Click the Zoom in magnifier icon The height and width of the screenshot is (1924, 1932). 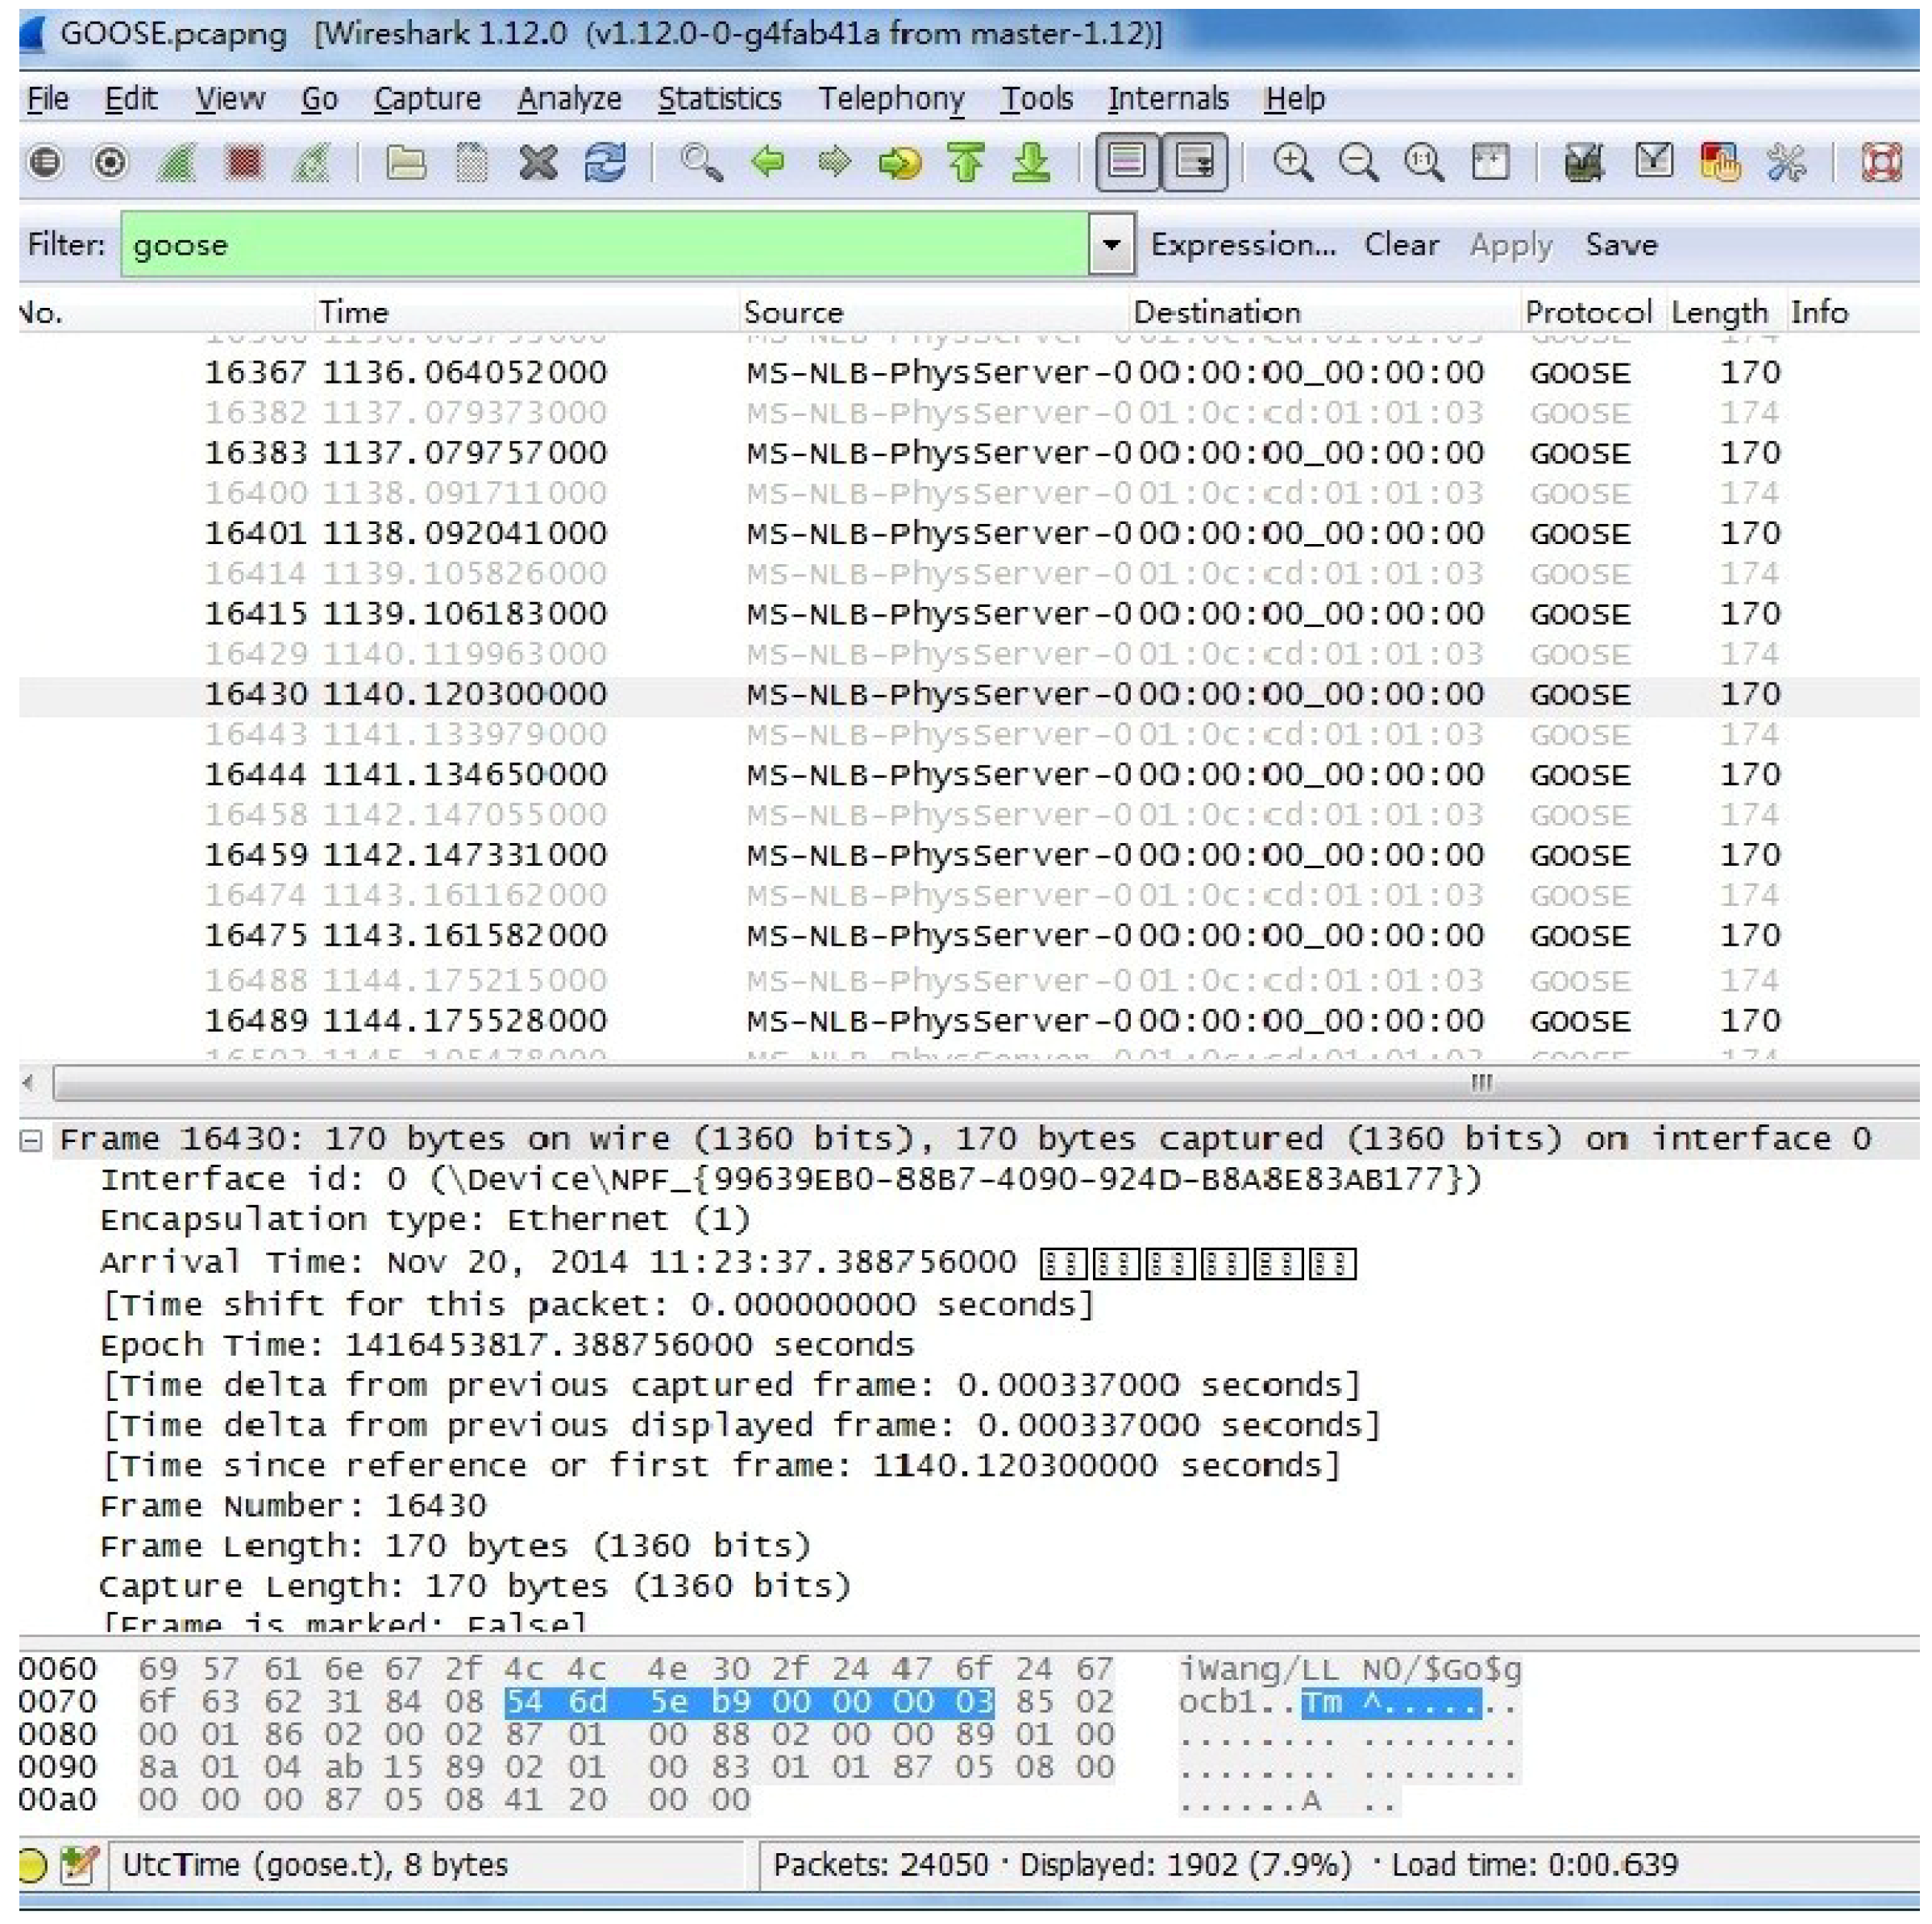pyautogui.click(x=1292, y=162)
